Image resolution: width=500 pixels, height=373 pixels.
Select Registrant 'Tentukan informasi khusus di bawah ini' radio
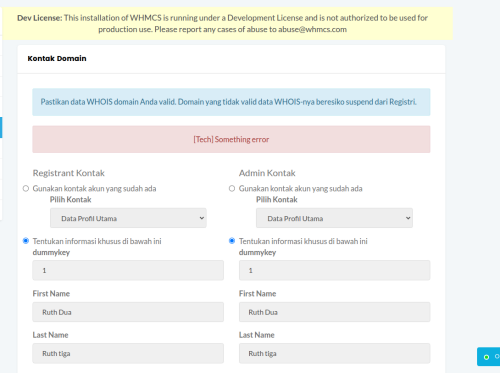pyautogui.click(x=26, y=241)
